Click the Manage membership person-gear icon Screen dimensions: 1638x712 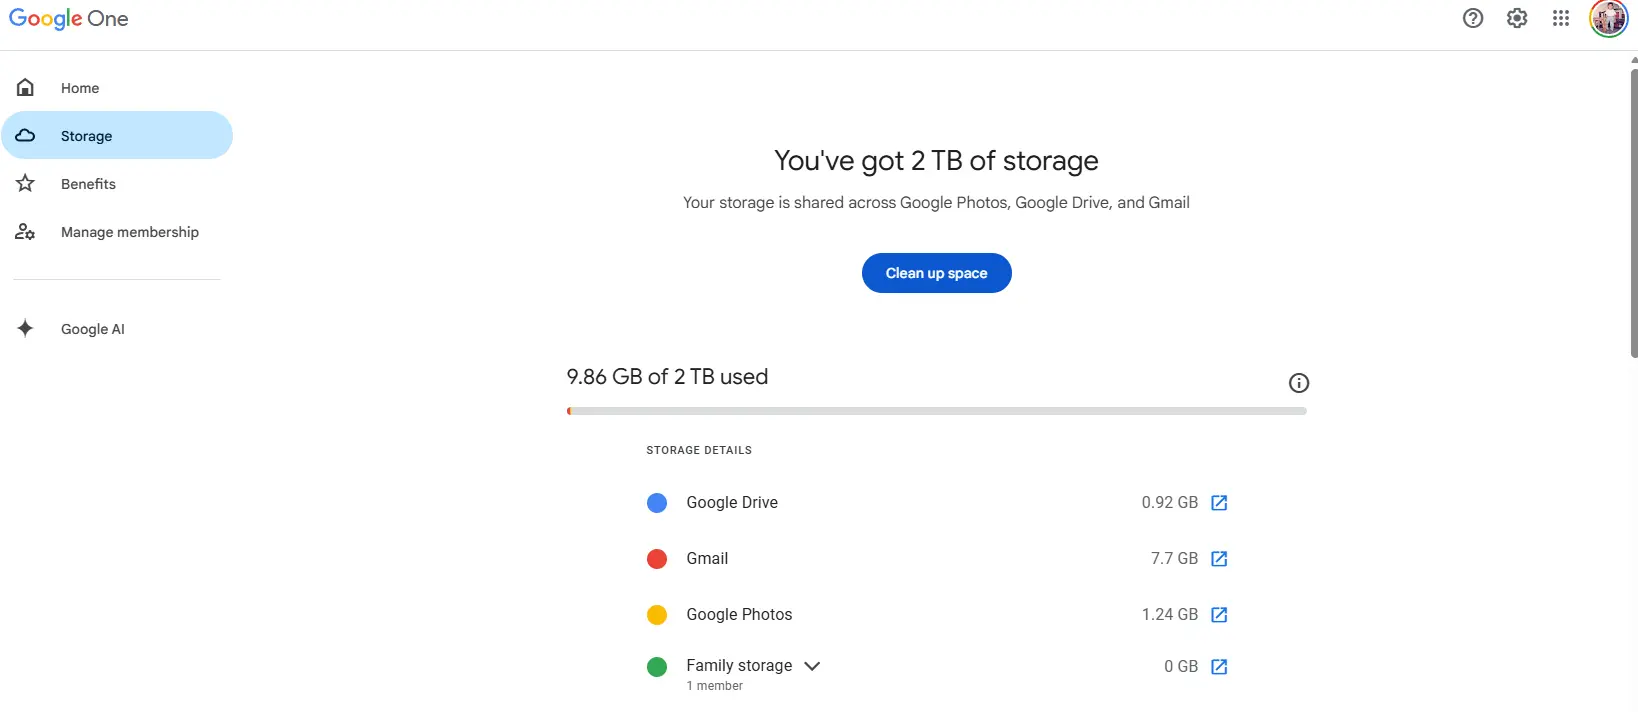tap(25, 232)
